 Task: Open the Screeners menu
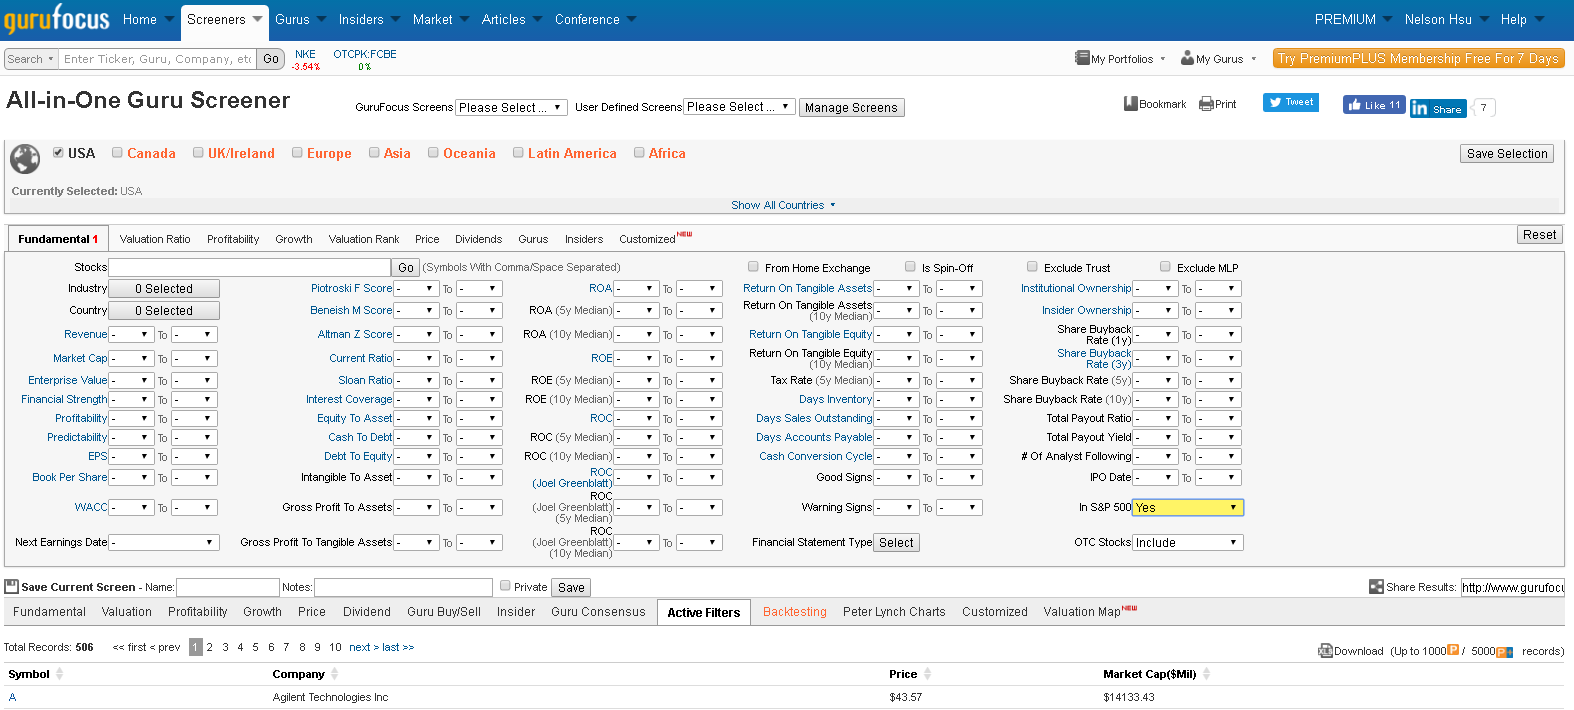224,19
